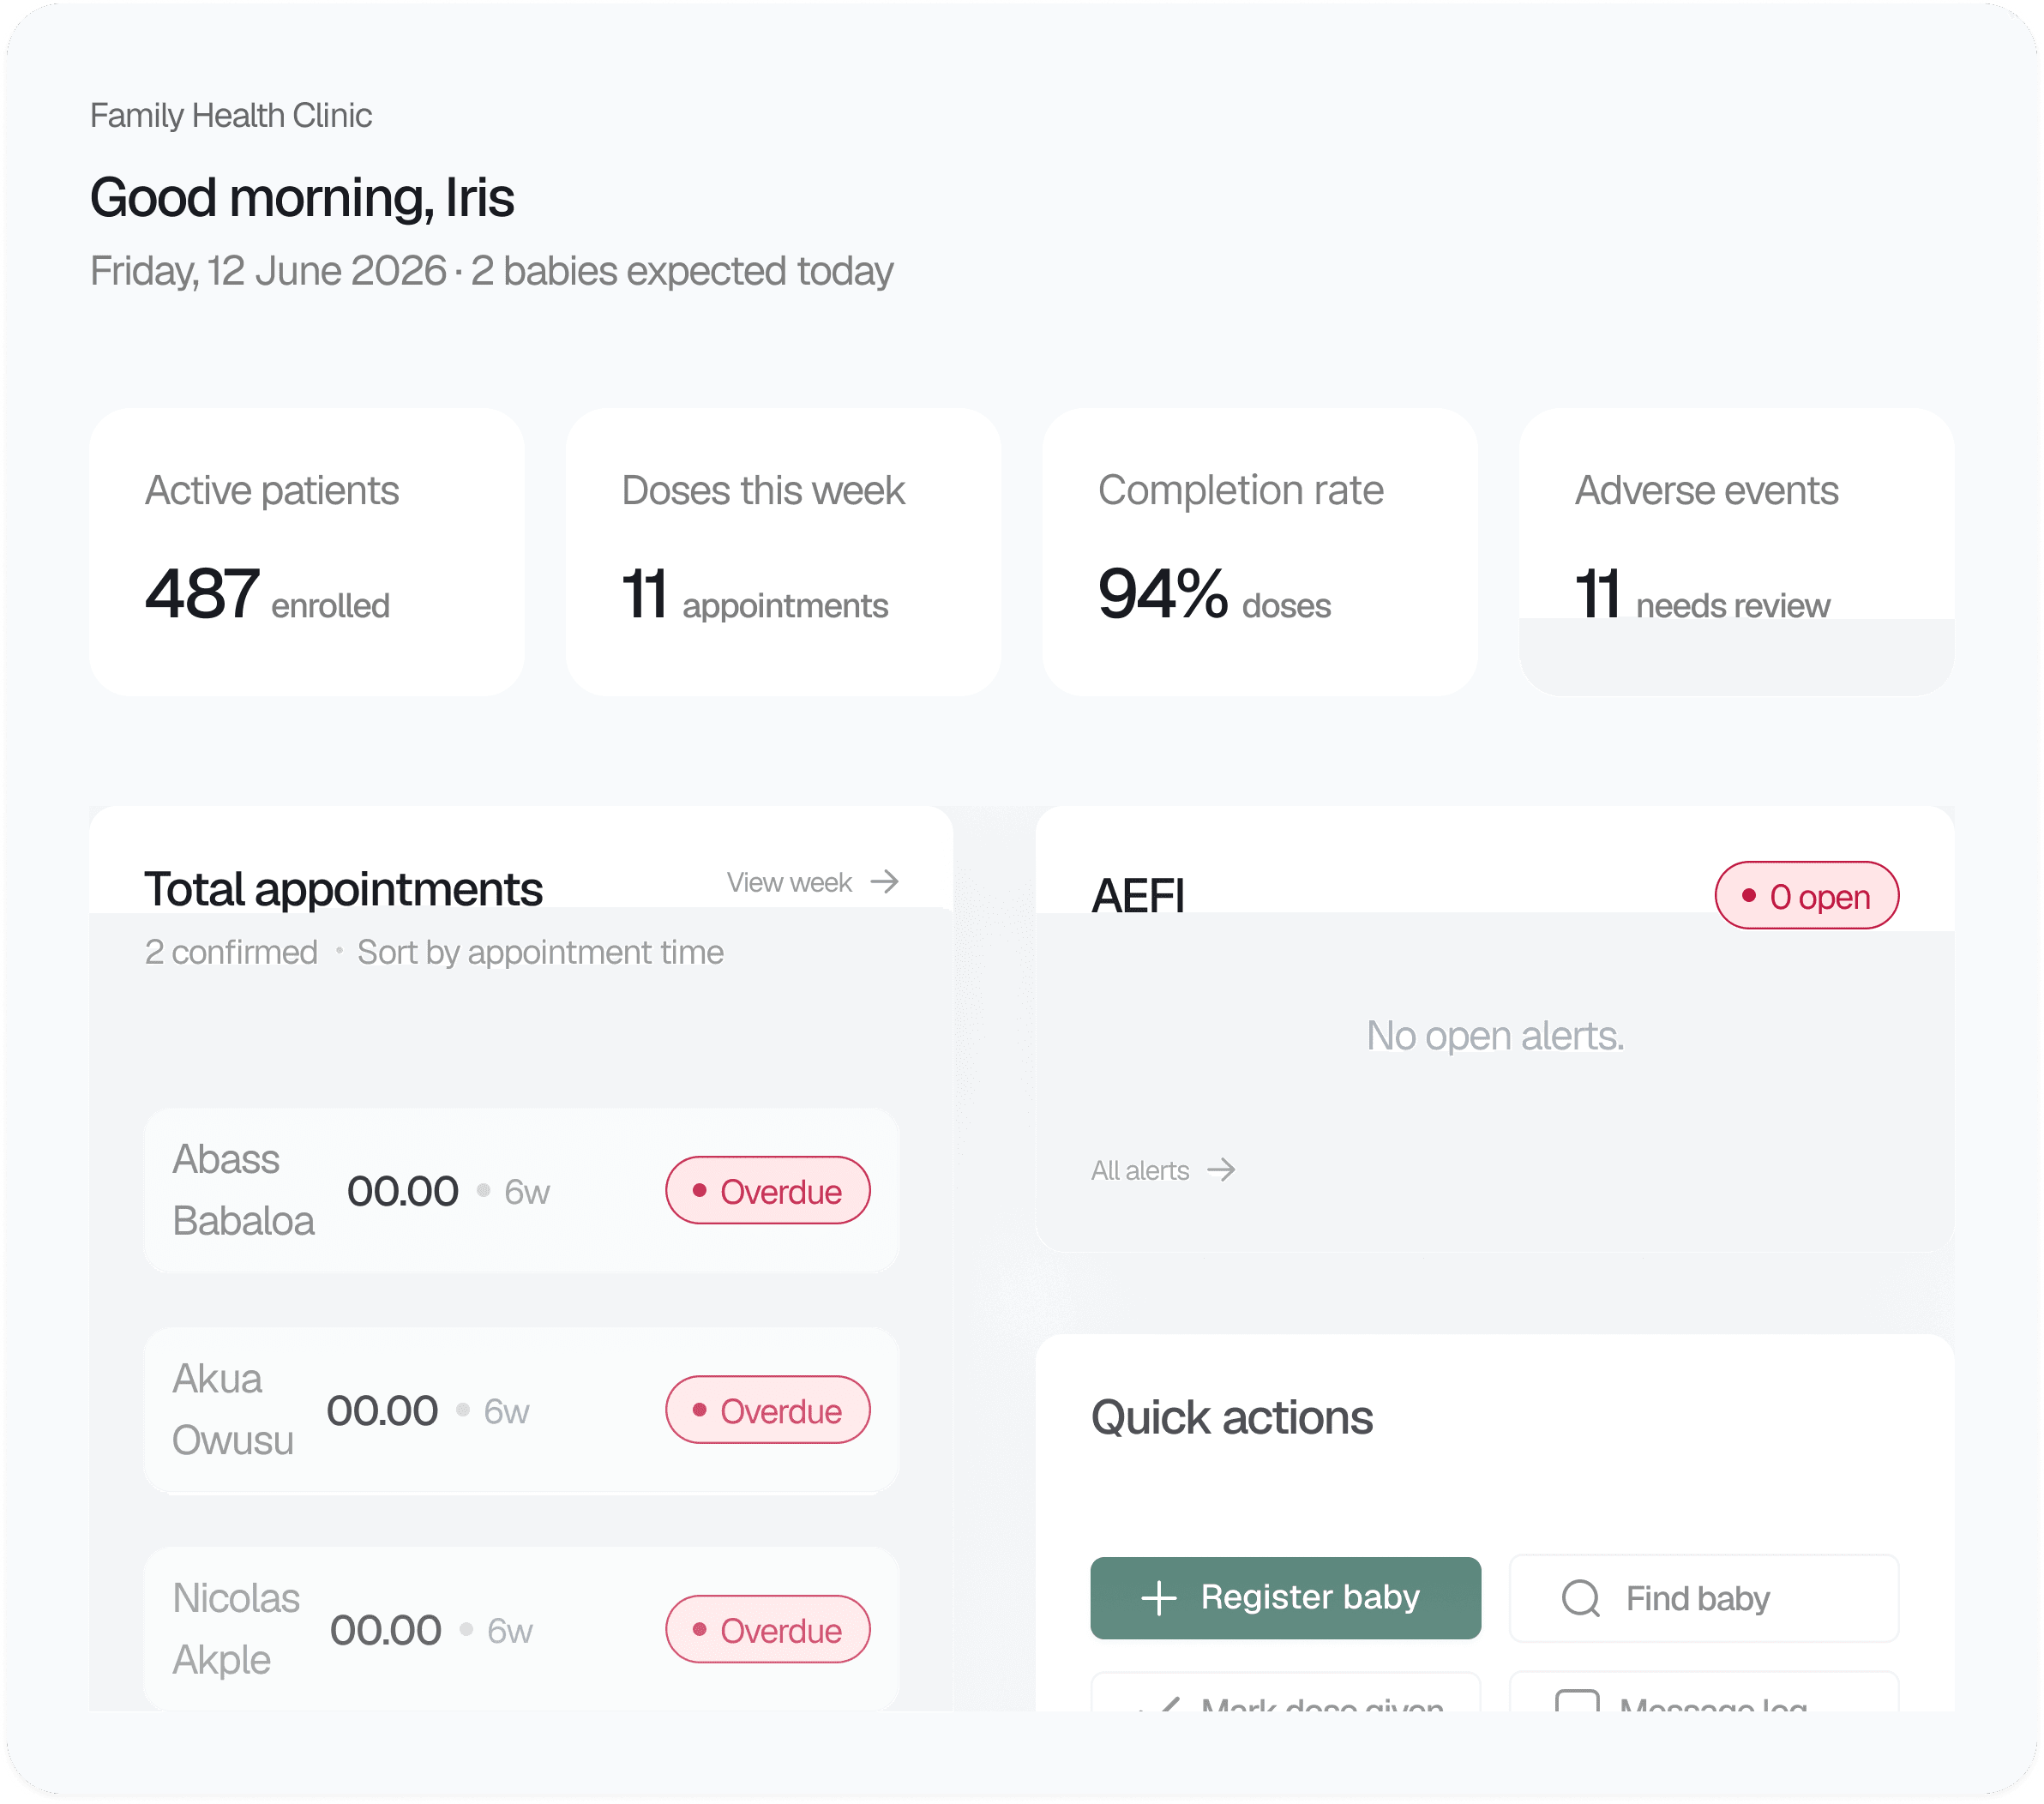Click the 6w age in Abass Babaloa row
This screenshot has width=2044, height=1804.
[x=527, y=1192]
